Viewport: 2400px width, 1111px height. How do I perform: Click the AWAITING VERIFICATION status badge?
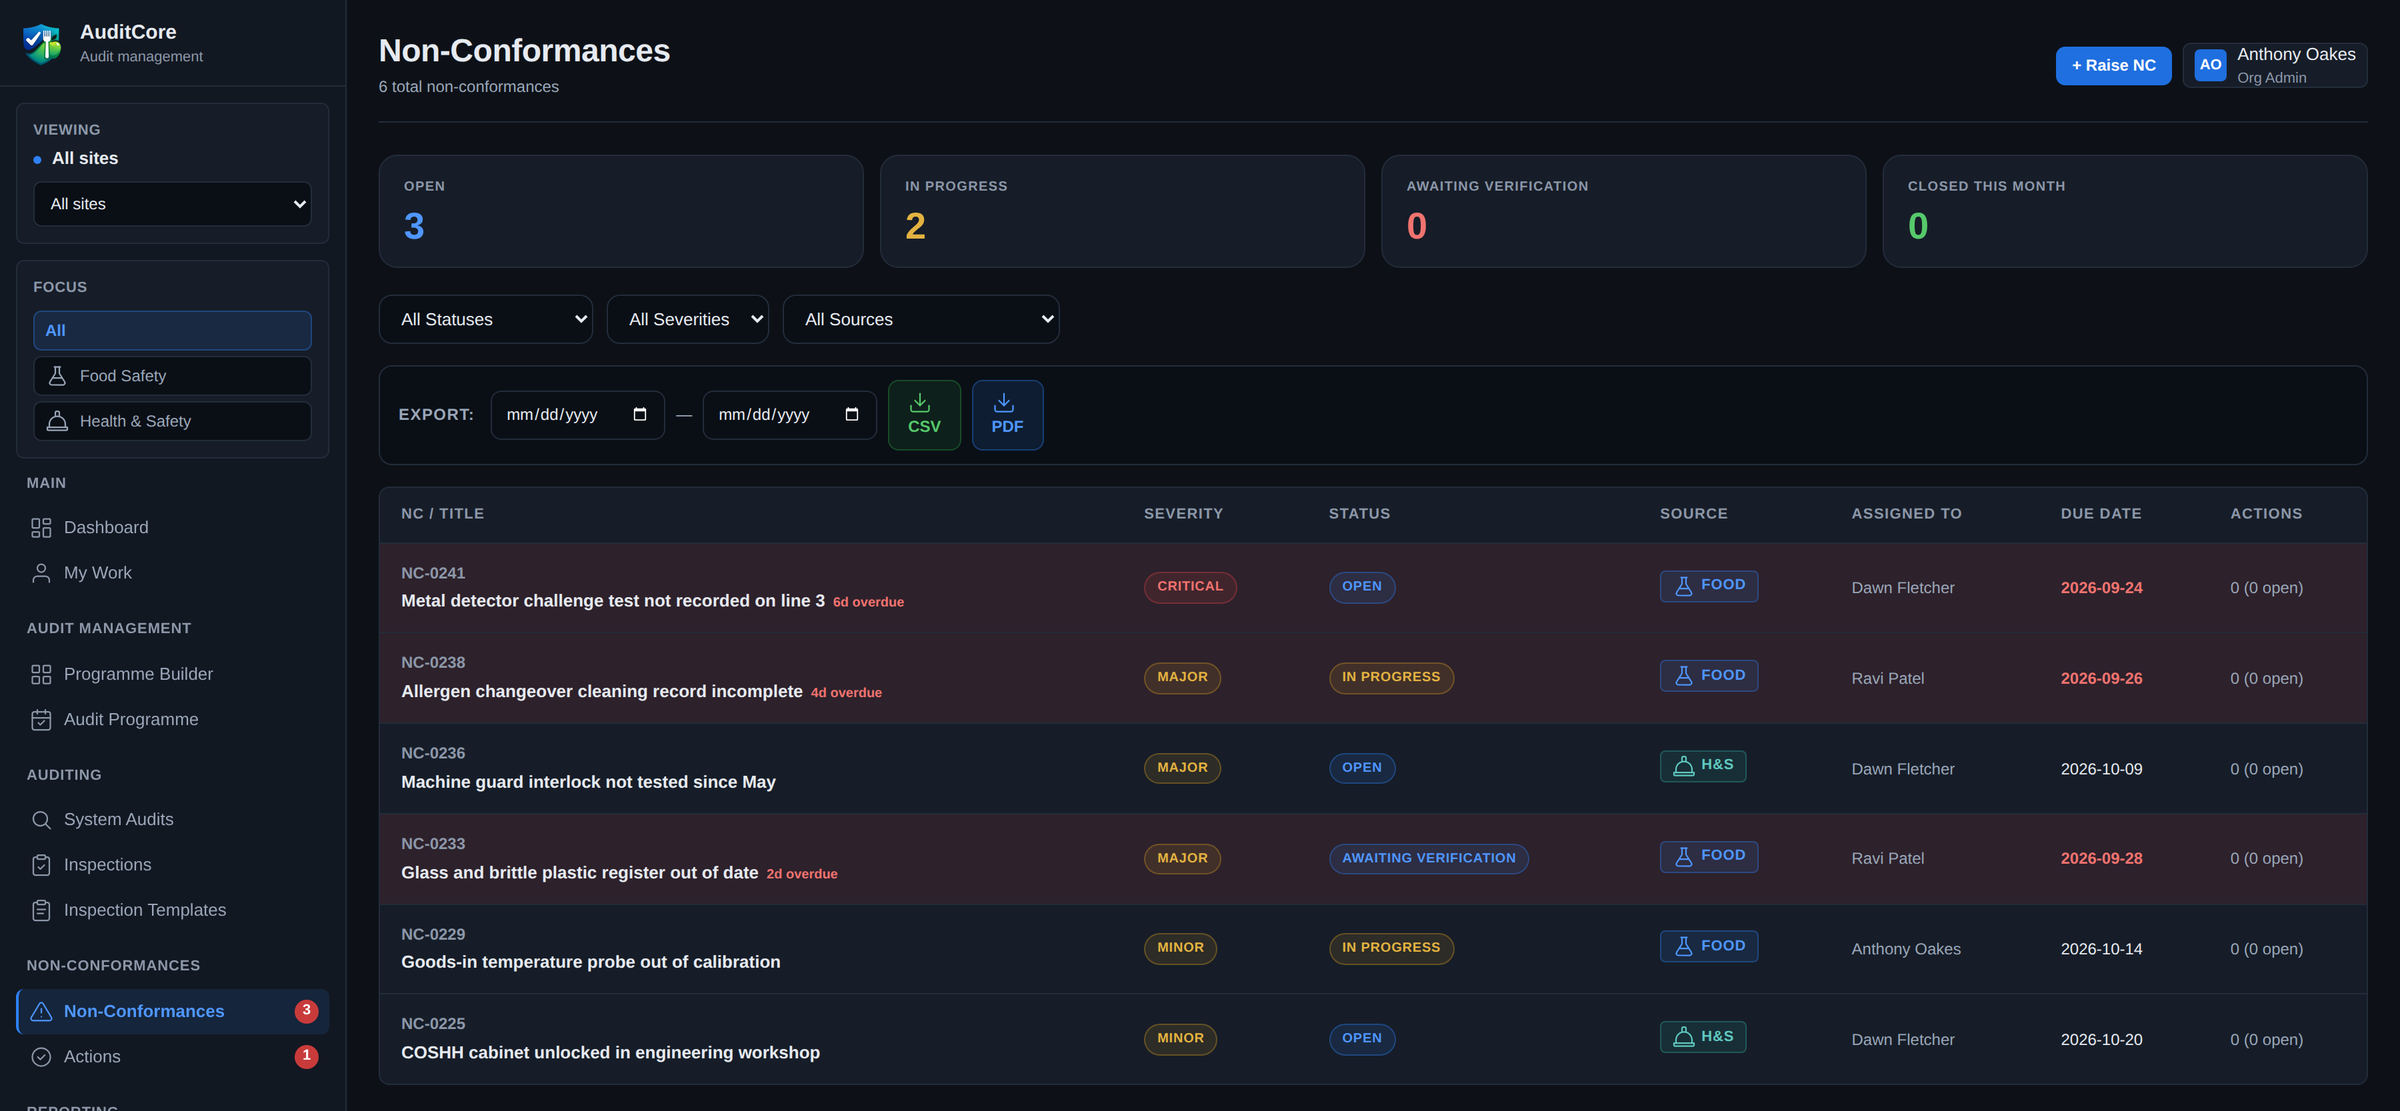point(1428,858)
